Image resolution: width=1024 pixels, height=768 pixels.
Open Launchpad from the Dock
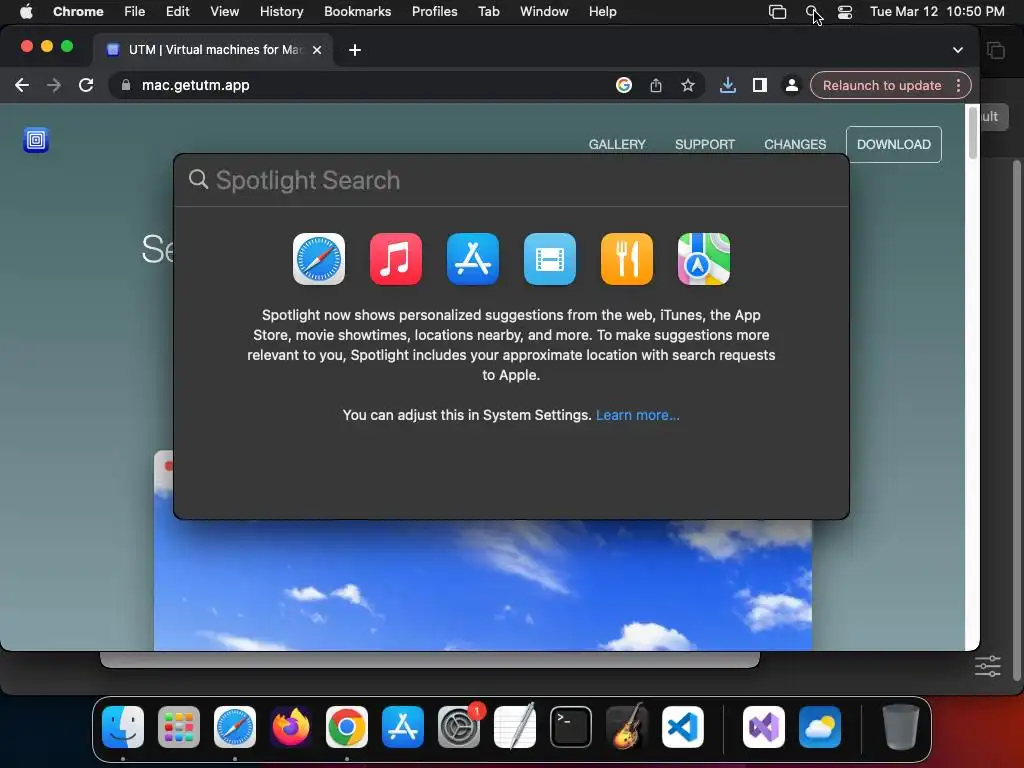179,727
